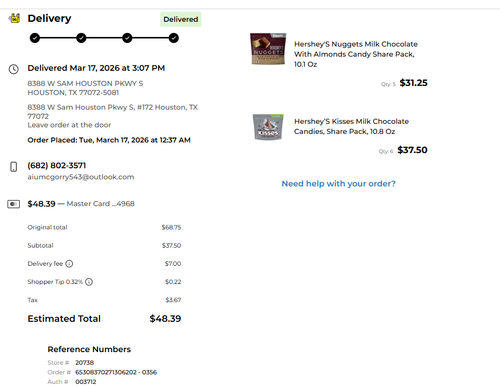Open Hershey's Nuggets product thumbnail

(268, 49)
